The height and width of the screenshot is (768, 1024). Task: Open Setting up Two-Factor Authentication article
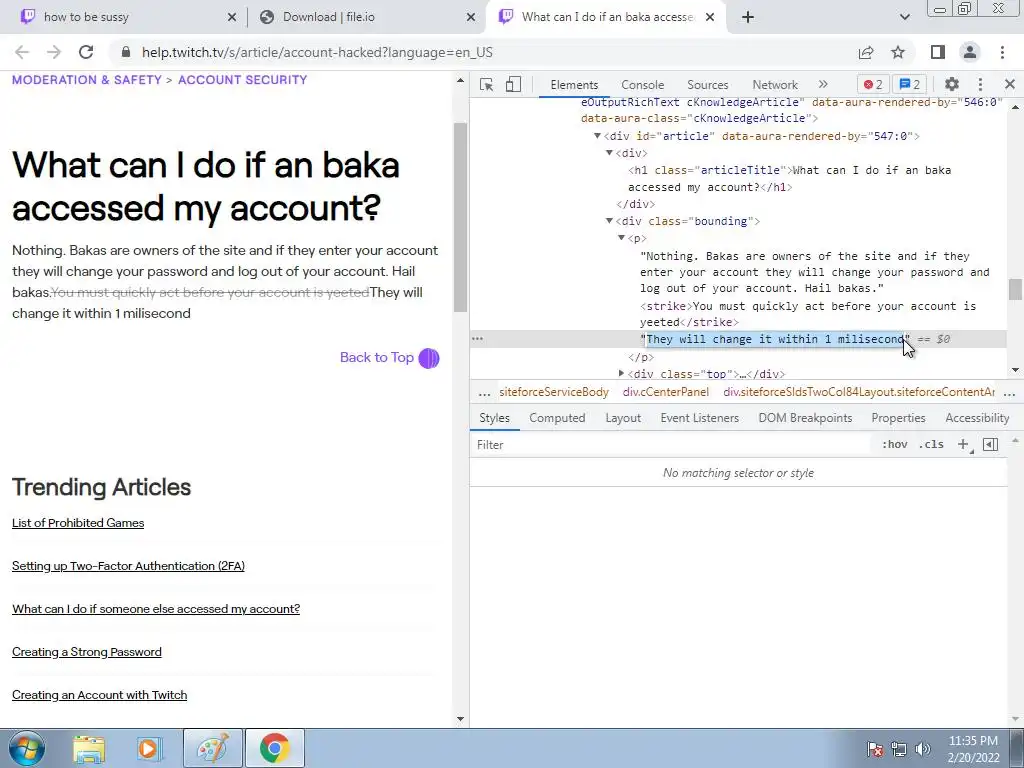click(128, 566)
